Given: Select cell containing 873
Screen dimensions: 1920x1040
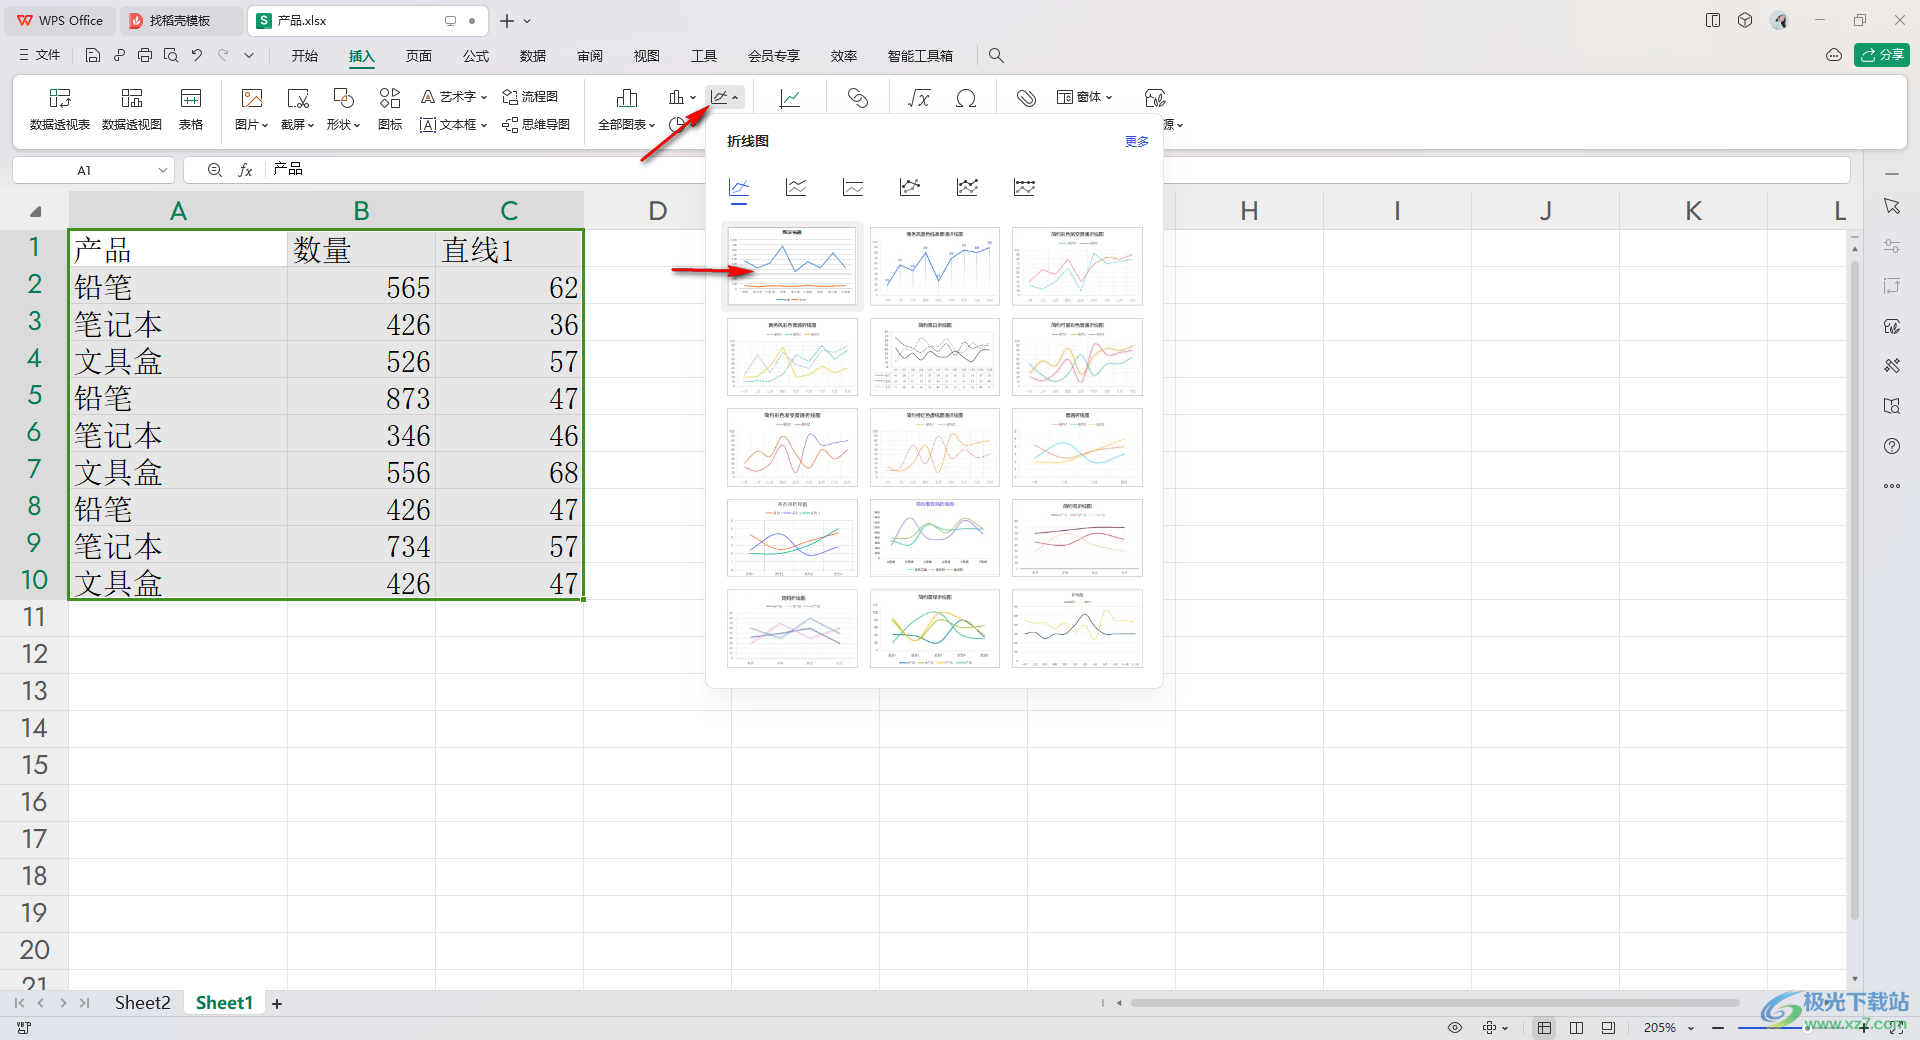Looking at the screenshot, I should point(361,398).
